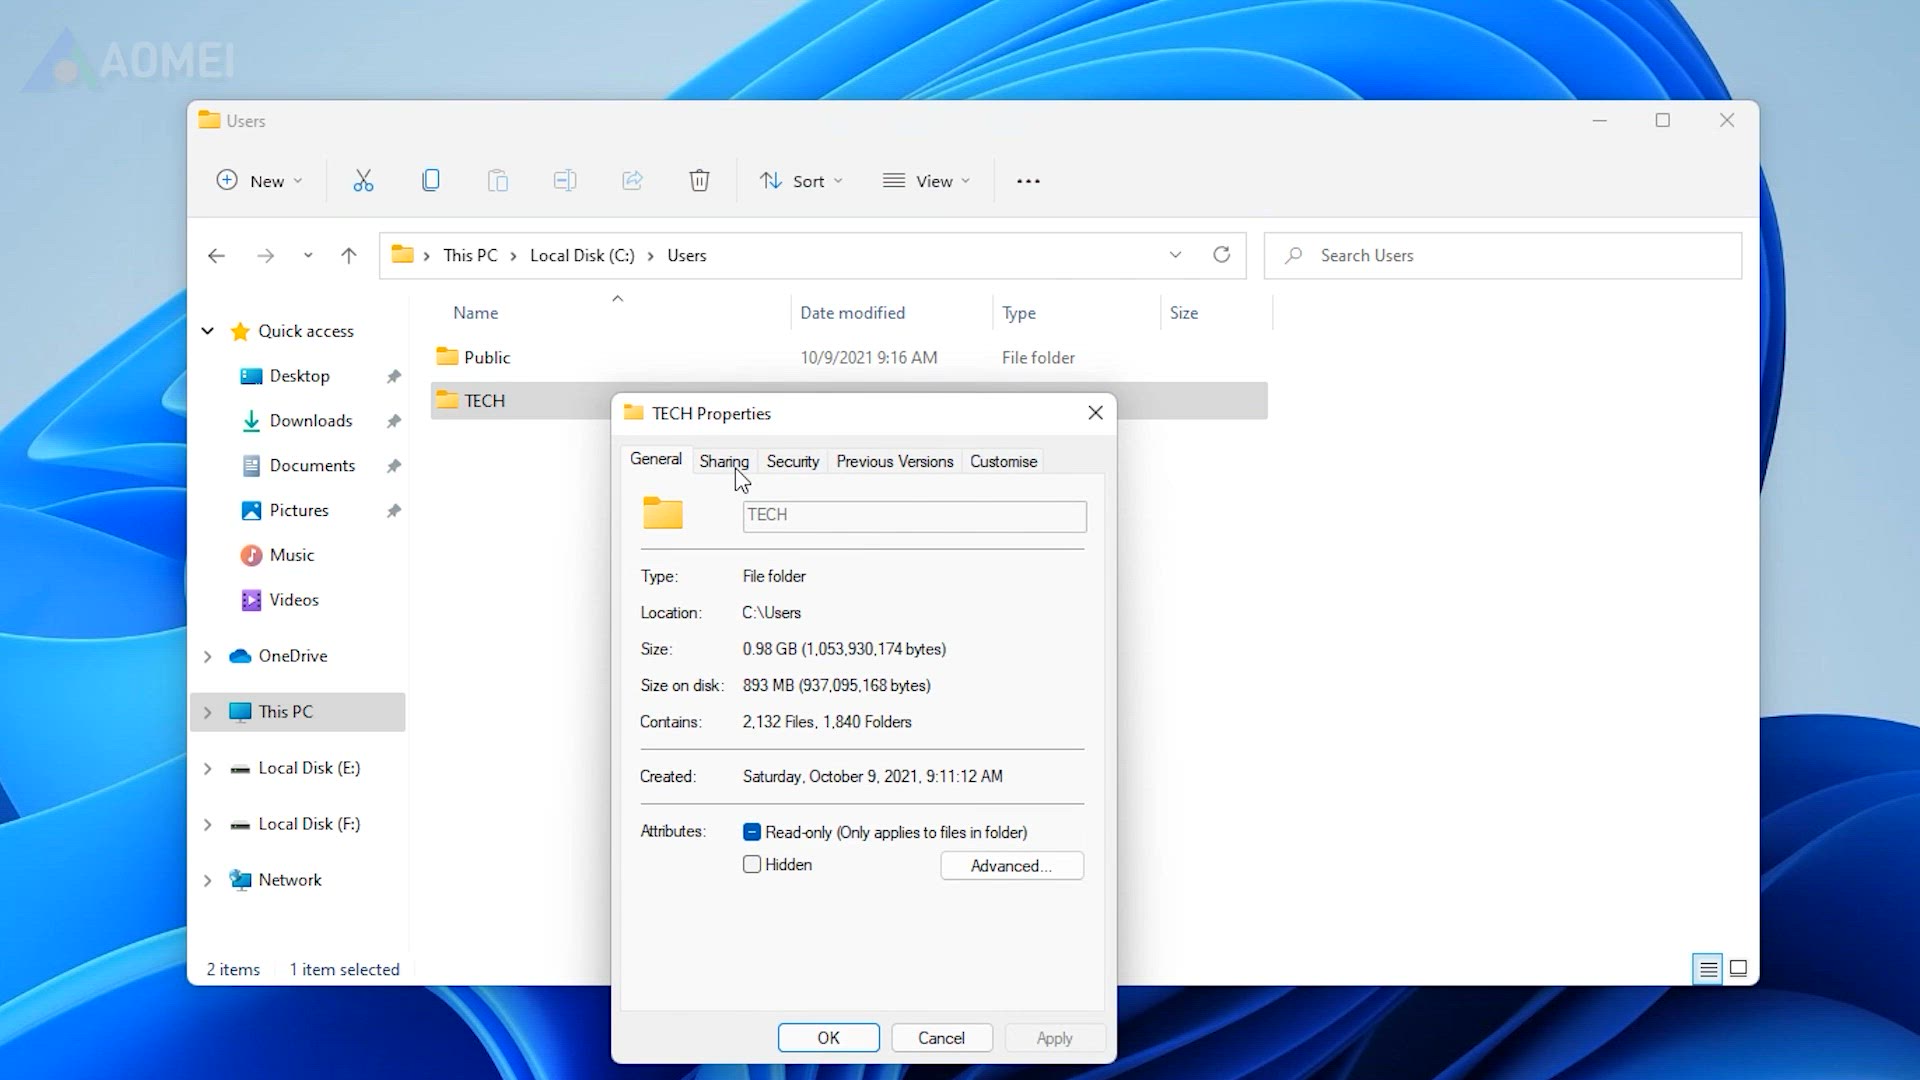This screenshot has width=1920, height=1080.
Task: Click the Rename icon in toolbar
Action: coord(565,181)
